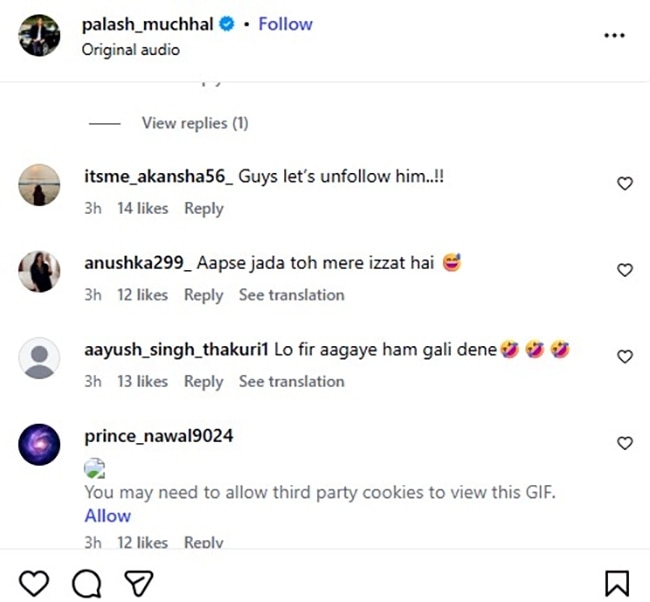Open more options three-dot menu
The image size is (650, 602).
pos(614,35)
